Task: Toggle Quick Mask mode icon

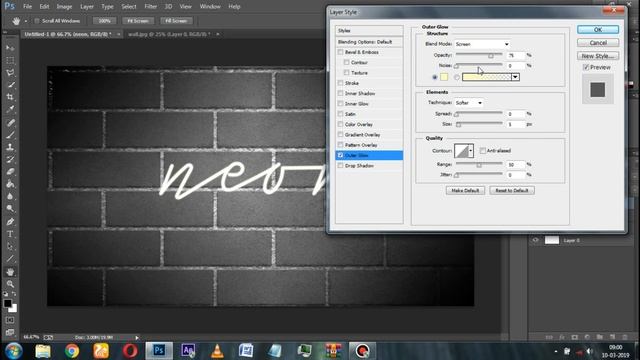Action: [10, 320]
